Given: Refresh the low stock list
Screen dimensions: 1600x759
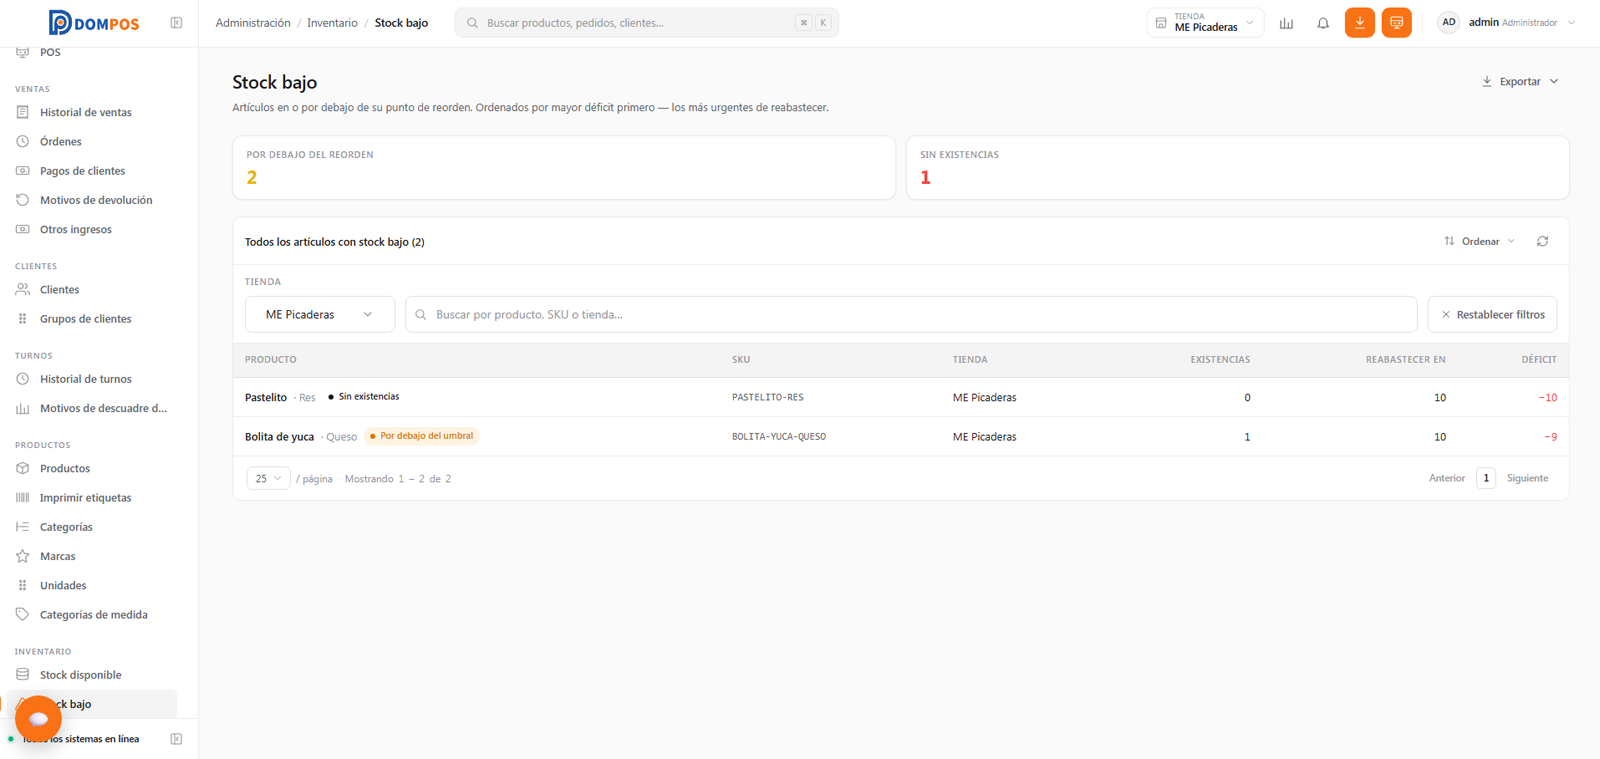Looking at the screenshot, I should pyautogui.click(x=1542, y=241).
